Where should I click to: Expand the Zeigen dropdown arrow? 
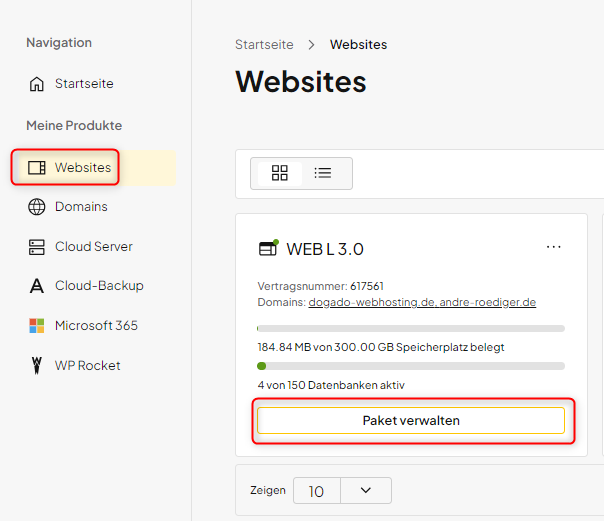(x=366, y=490)
